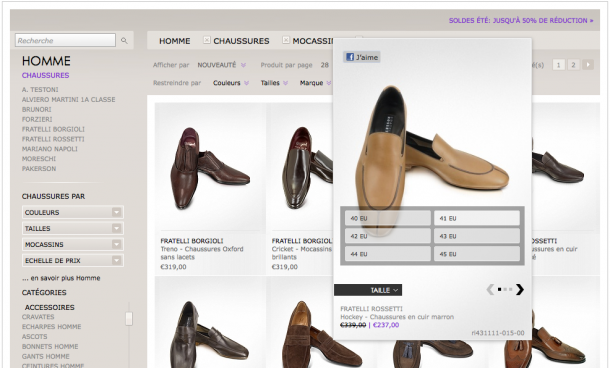Open Treno Chaussures Oxford product thumbnail
The image size is (610, 368).
[x=210, y=168]
